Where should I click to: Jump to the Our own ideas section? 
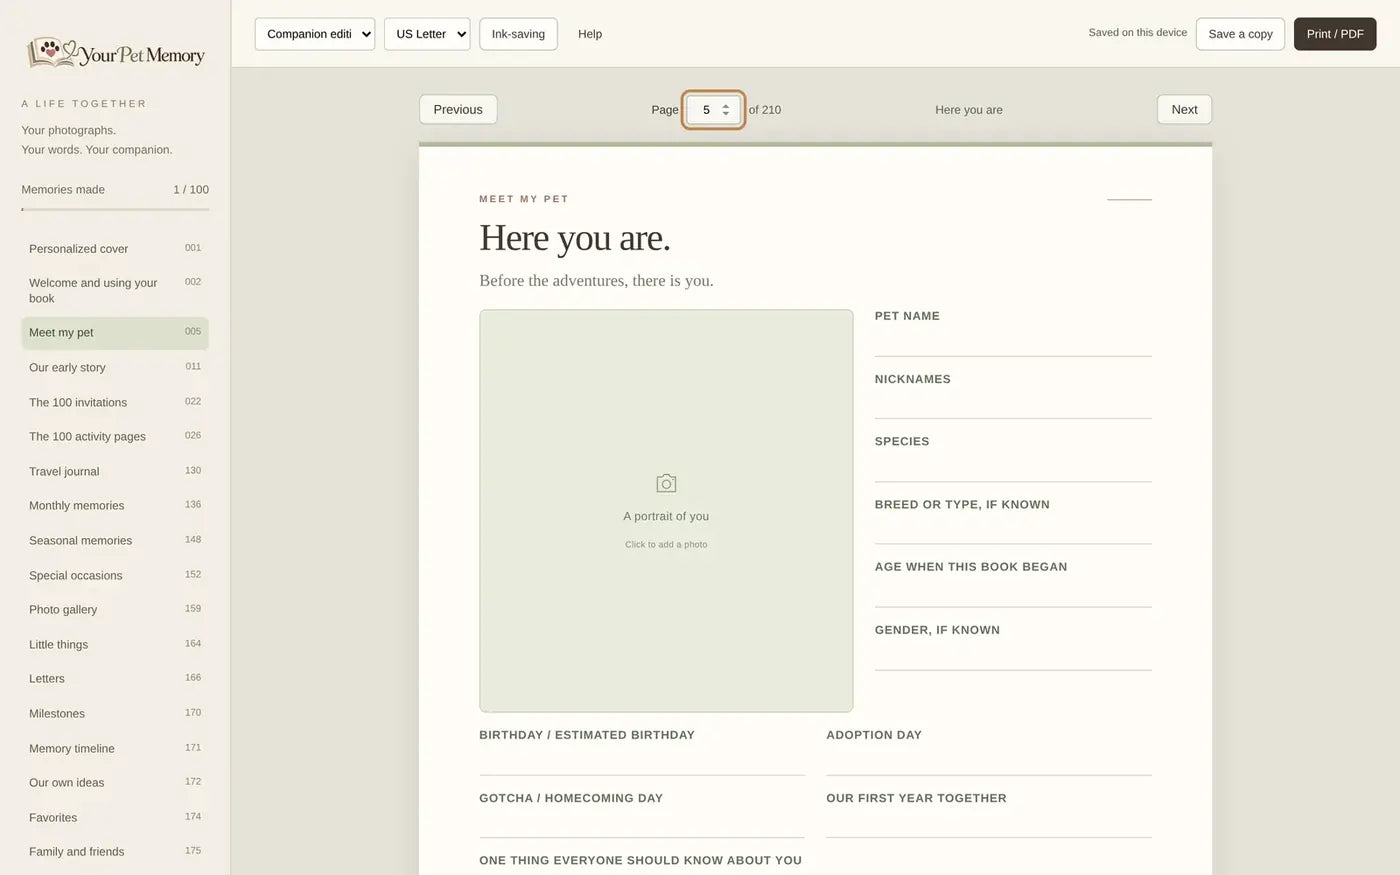point(115,782)
